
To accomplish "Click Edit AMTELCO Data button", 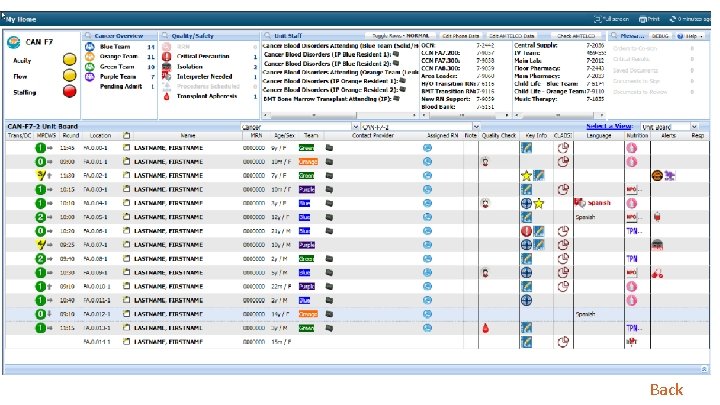I will point(512,36).
